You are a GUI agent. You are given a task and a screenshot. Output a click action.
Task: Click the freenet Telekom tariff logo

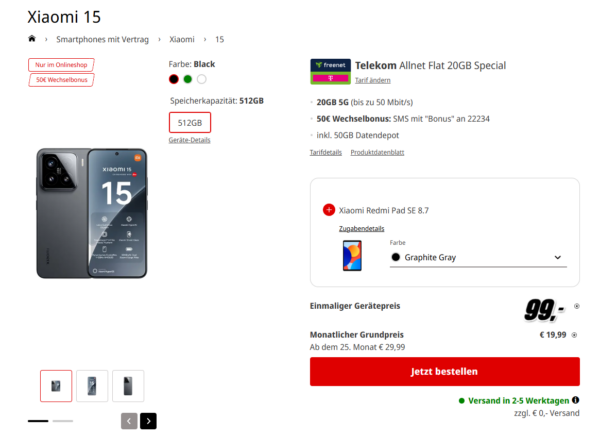(330, 70)
